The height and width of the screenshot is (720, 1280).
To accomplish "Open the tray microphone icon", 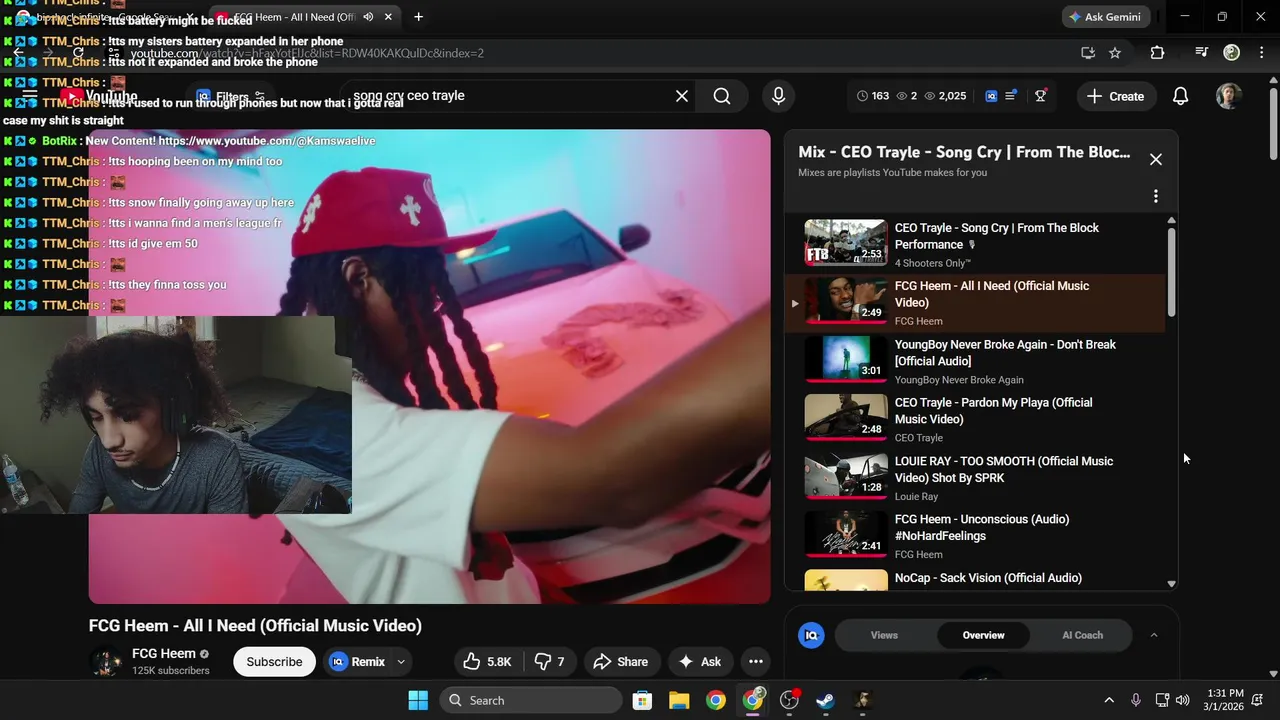I will [1135, 700].
